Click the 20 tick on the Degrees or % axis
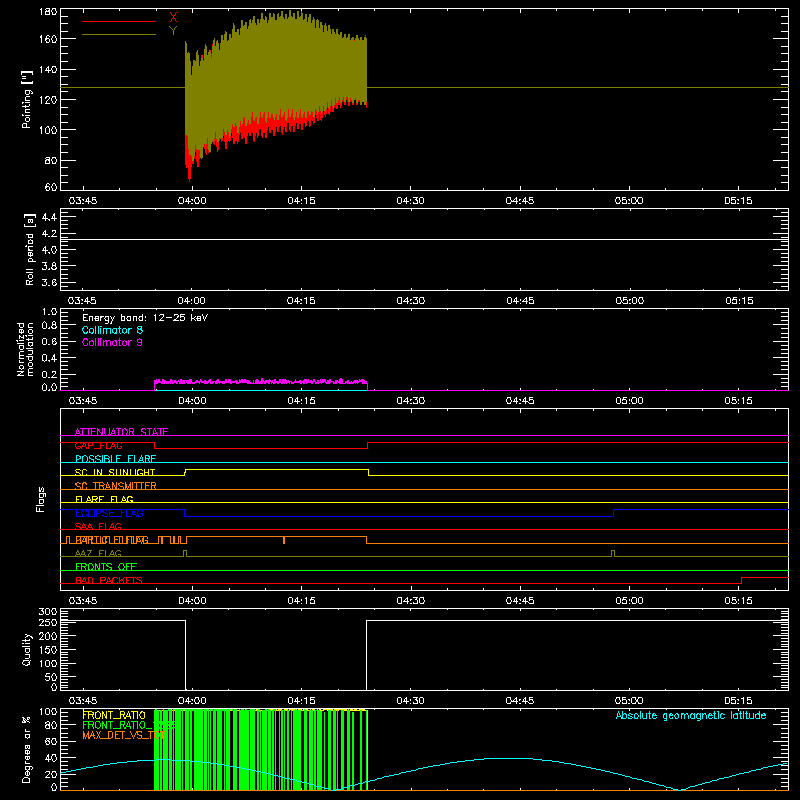Image resolution: width=800 pixels, height=800 pixels. [51, 774]
